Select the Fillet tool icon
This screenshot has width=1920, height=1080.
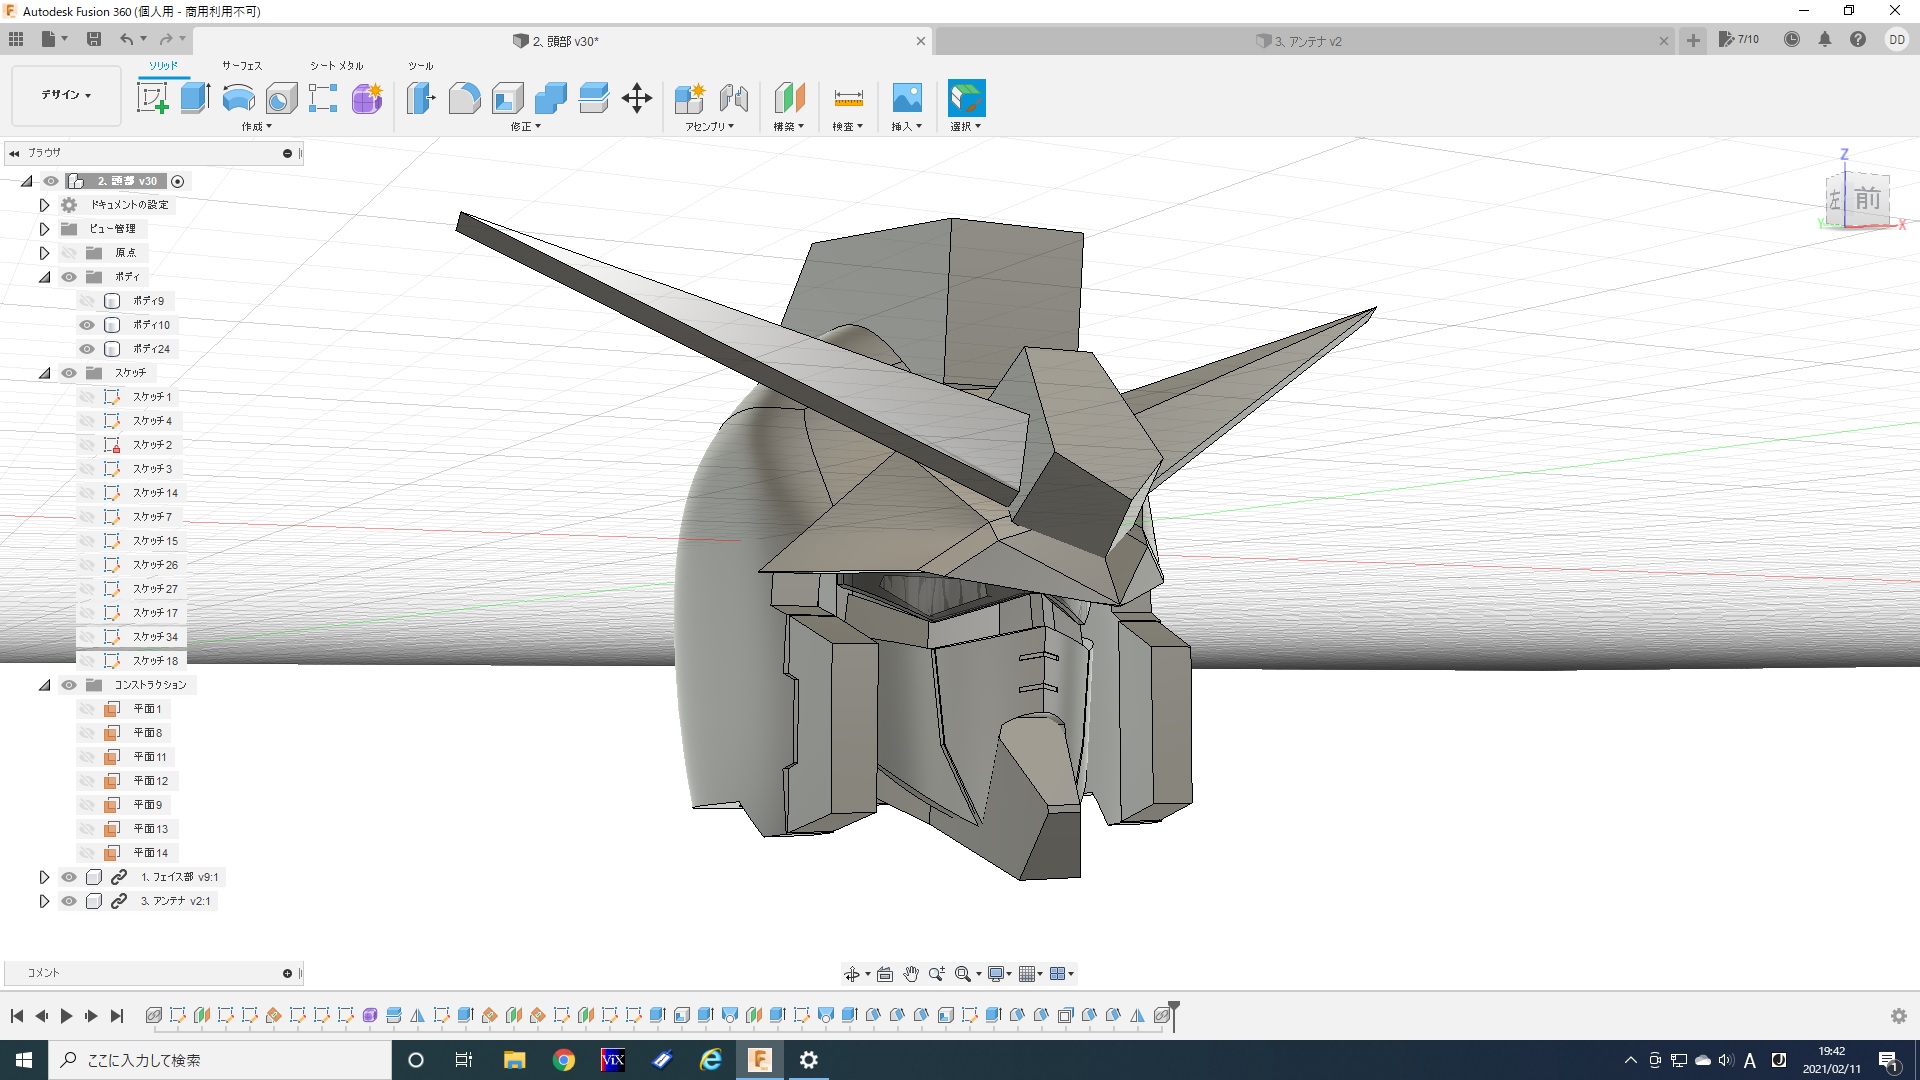[464, 98]
